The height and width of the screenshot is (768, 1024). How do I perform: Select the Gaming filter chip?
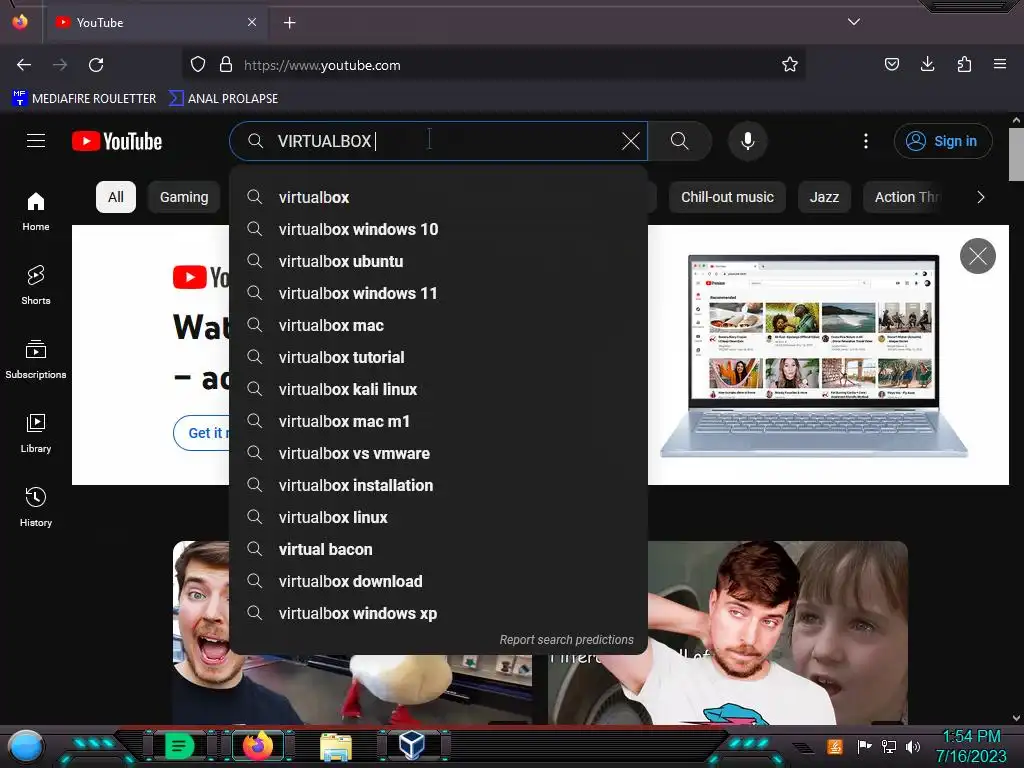coord(184,197)
